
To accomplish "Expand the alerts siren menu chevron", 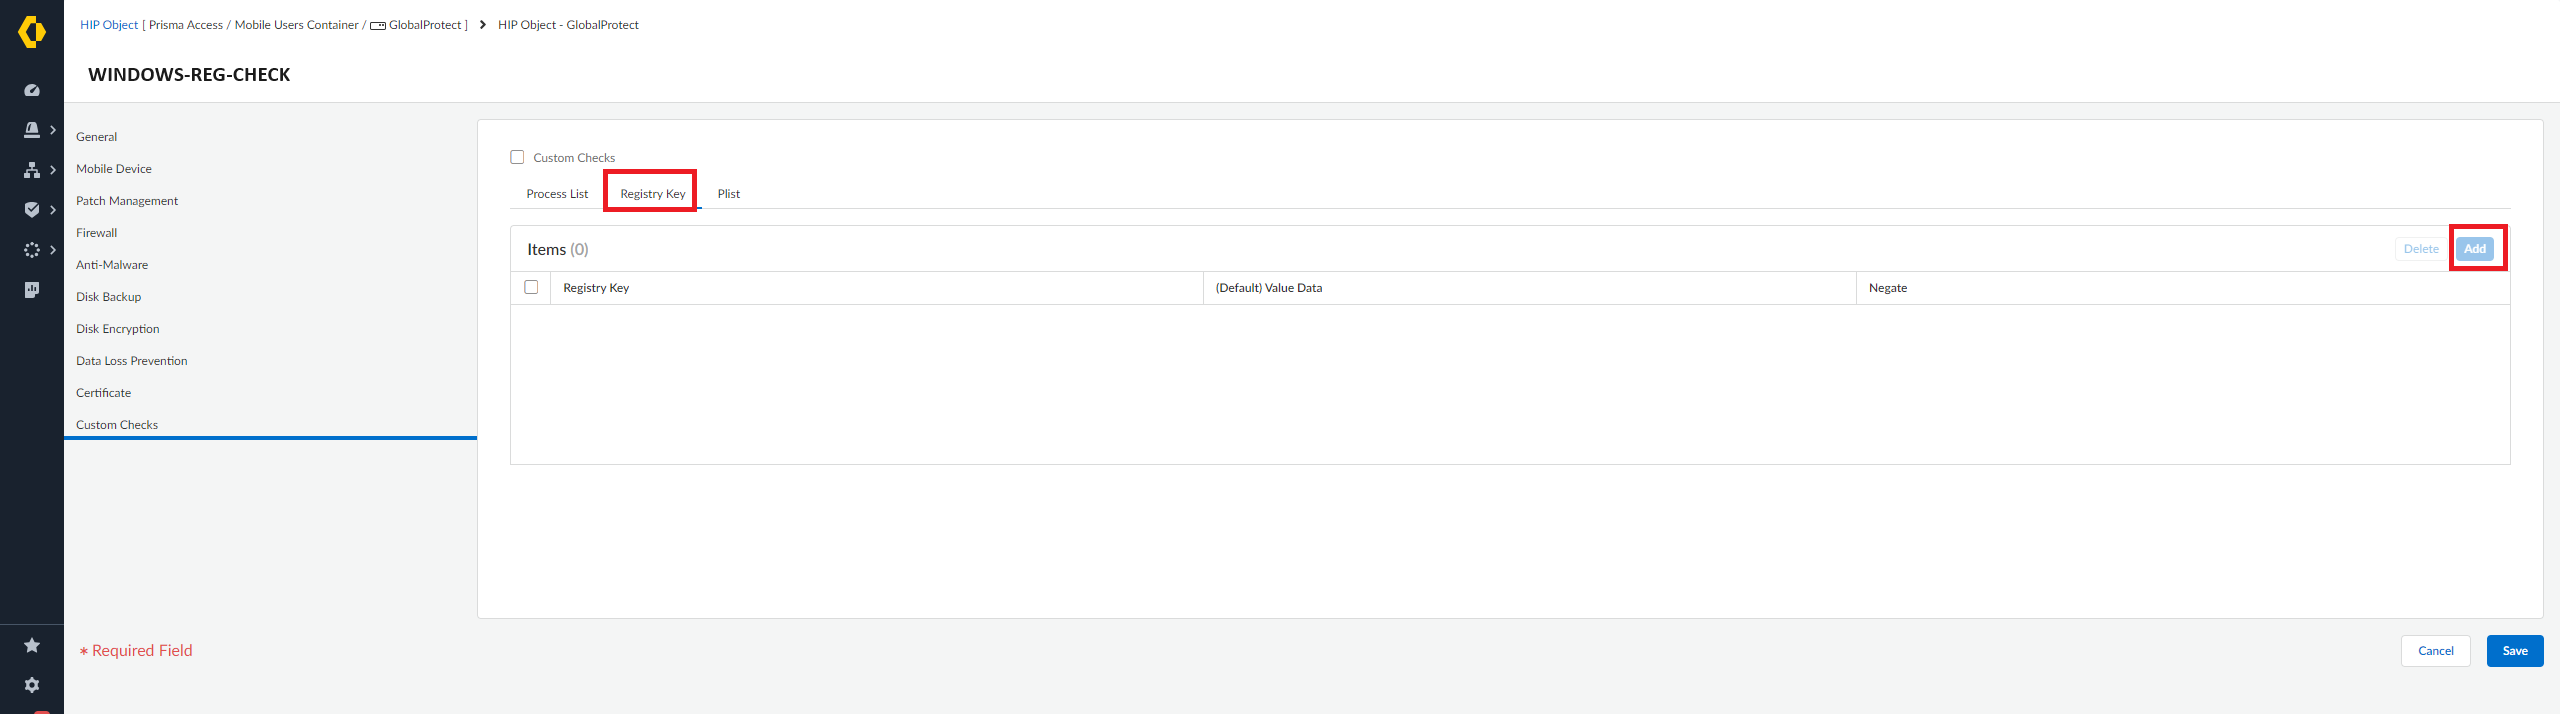I will (53, 130).
